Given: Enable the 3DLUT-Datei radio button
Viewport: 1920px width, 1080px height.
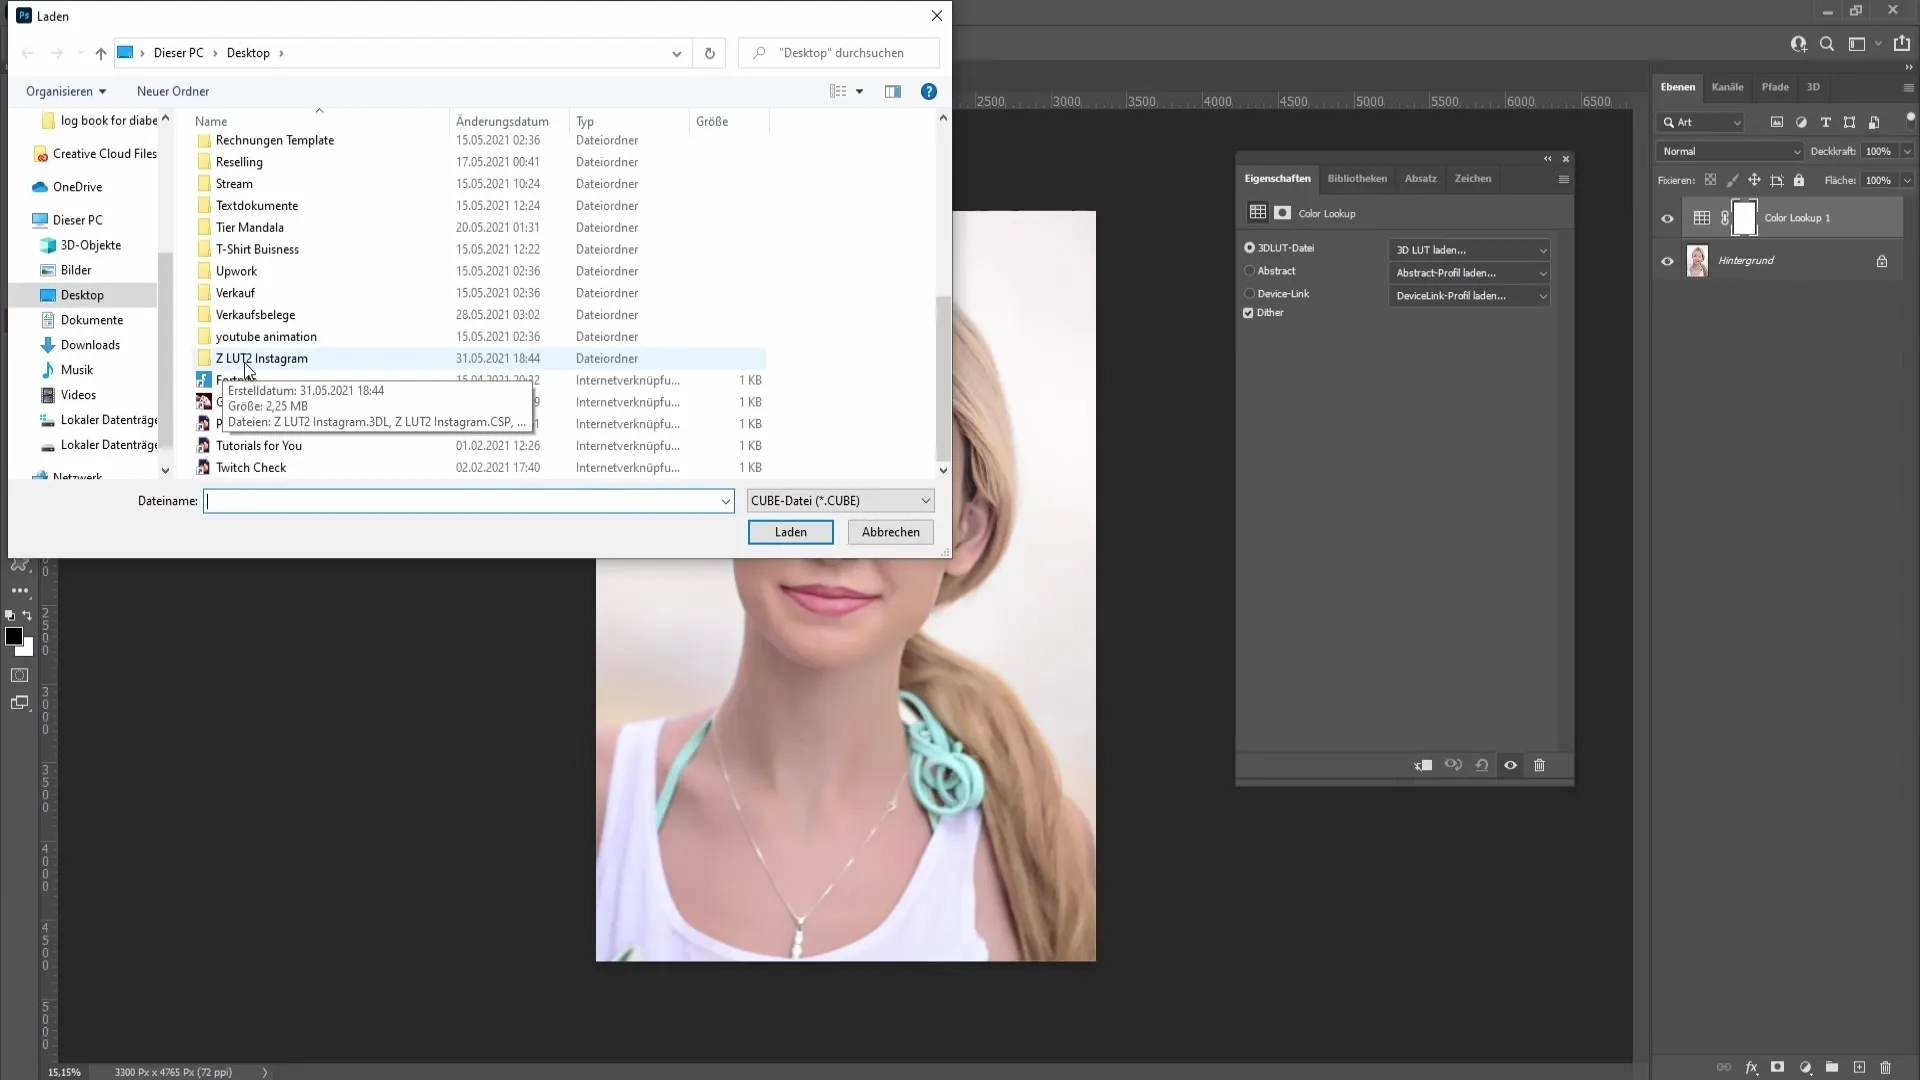Looking at the screenshot, I should pos(1250,248).
